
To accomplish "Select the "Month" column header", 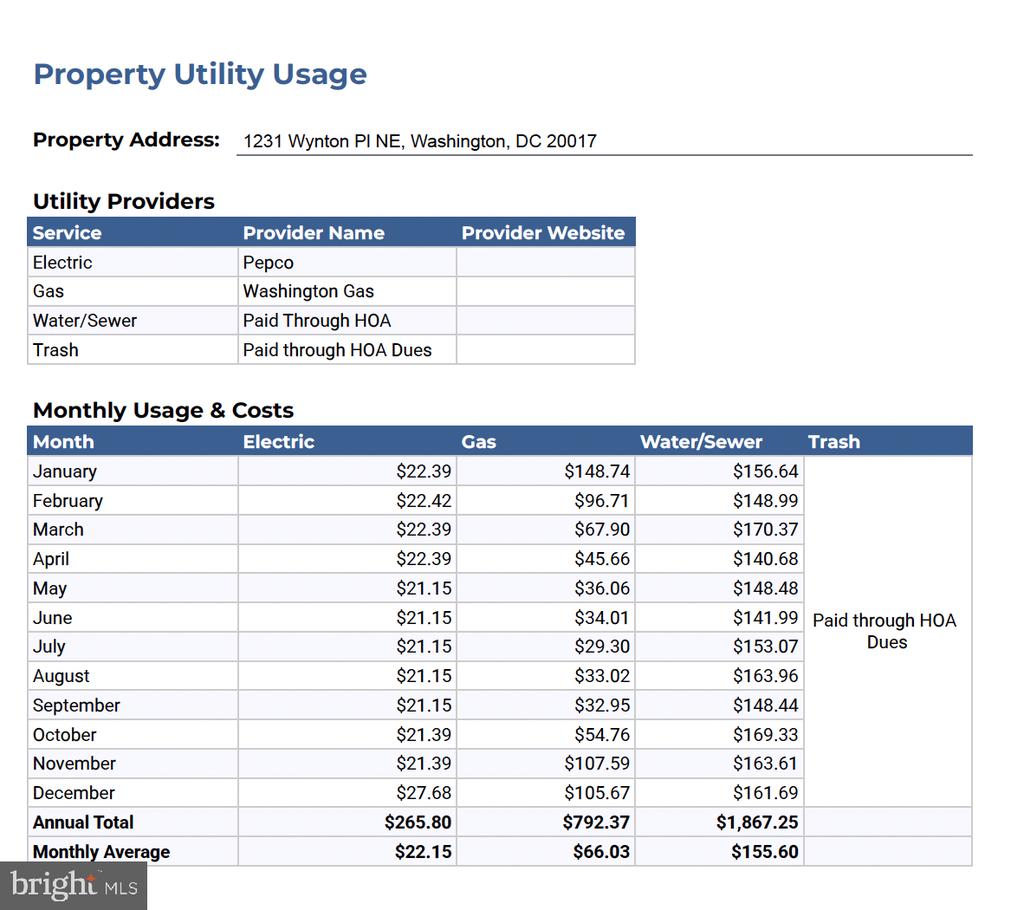I will point(63,442).
